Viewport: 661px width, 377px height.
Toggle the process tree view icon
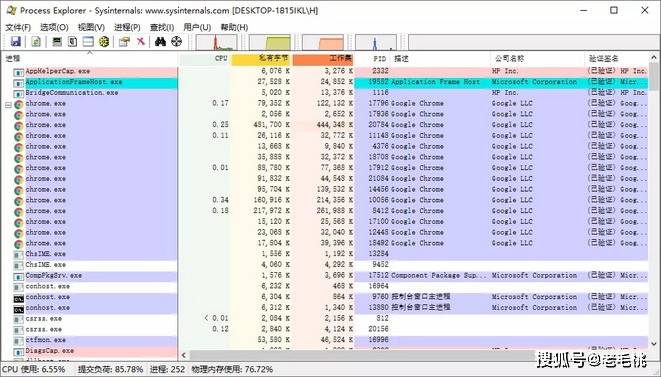tap(73, 41)
